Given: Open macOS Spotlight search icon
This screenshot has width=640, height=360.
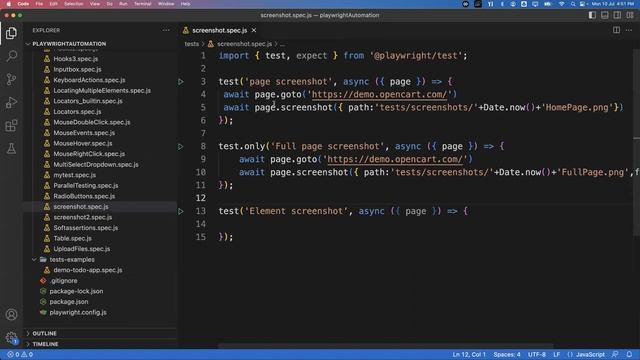Looking at the screenshot, I should point(573,4).
